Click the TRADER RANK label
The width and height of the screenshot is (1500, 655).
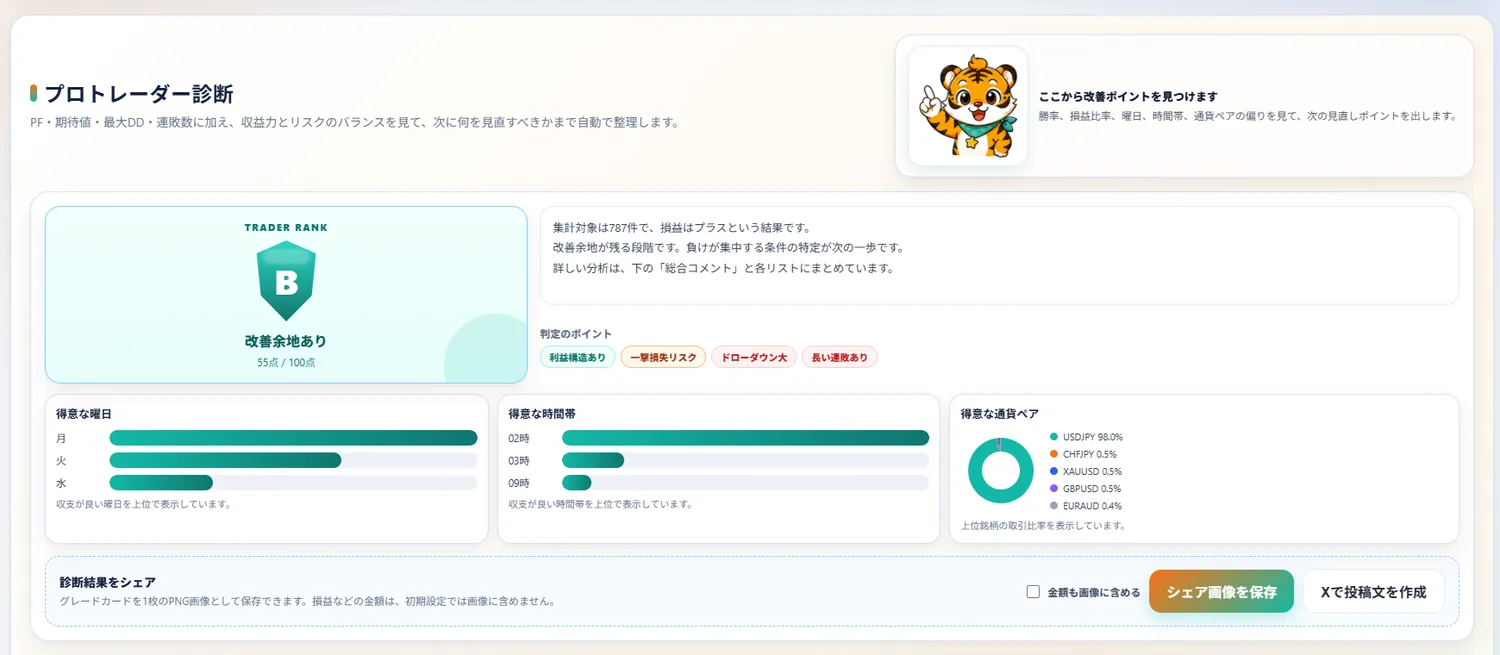pyautogui.click(x=286, y=228)
